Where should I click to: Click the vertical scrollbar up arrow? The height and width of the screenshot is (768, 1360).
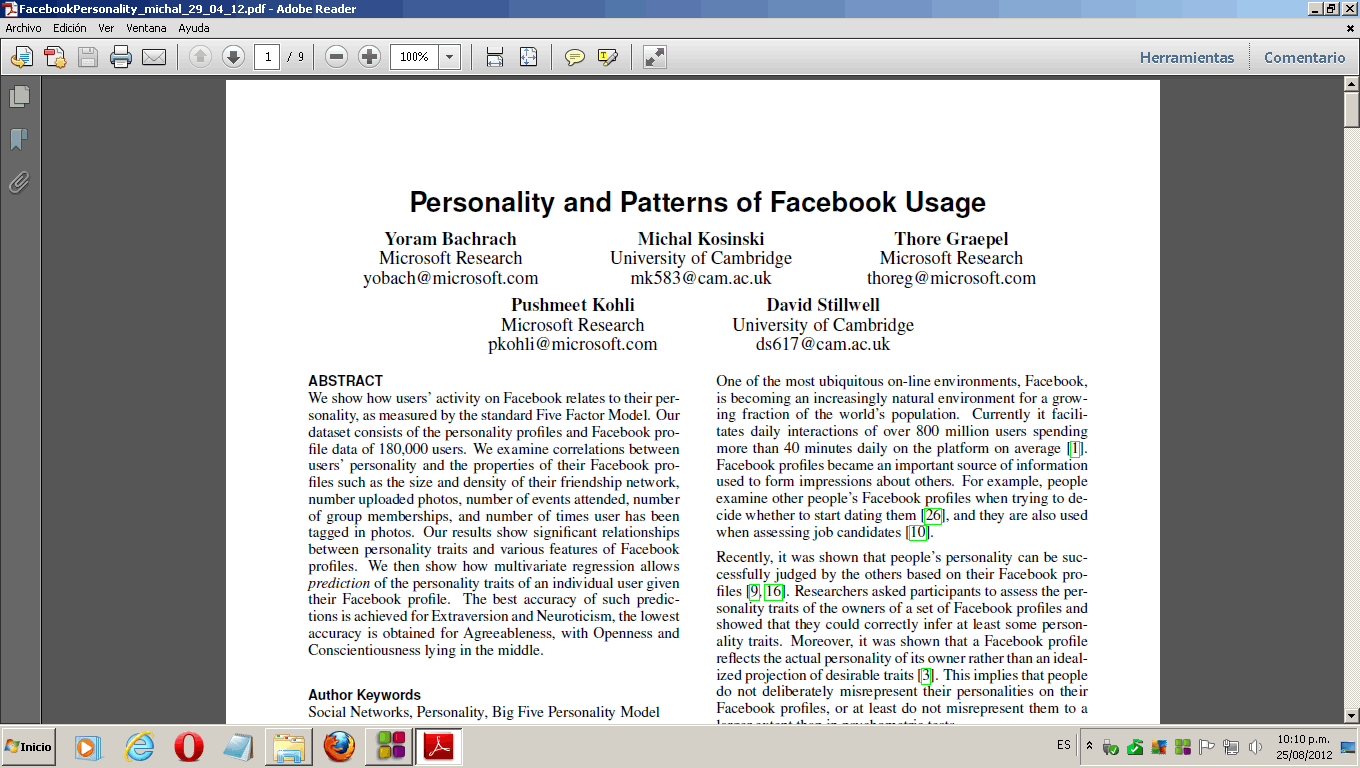1351,85
